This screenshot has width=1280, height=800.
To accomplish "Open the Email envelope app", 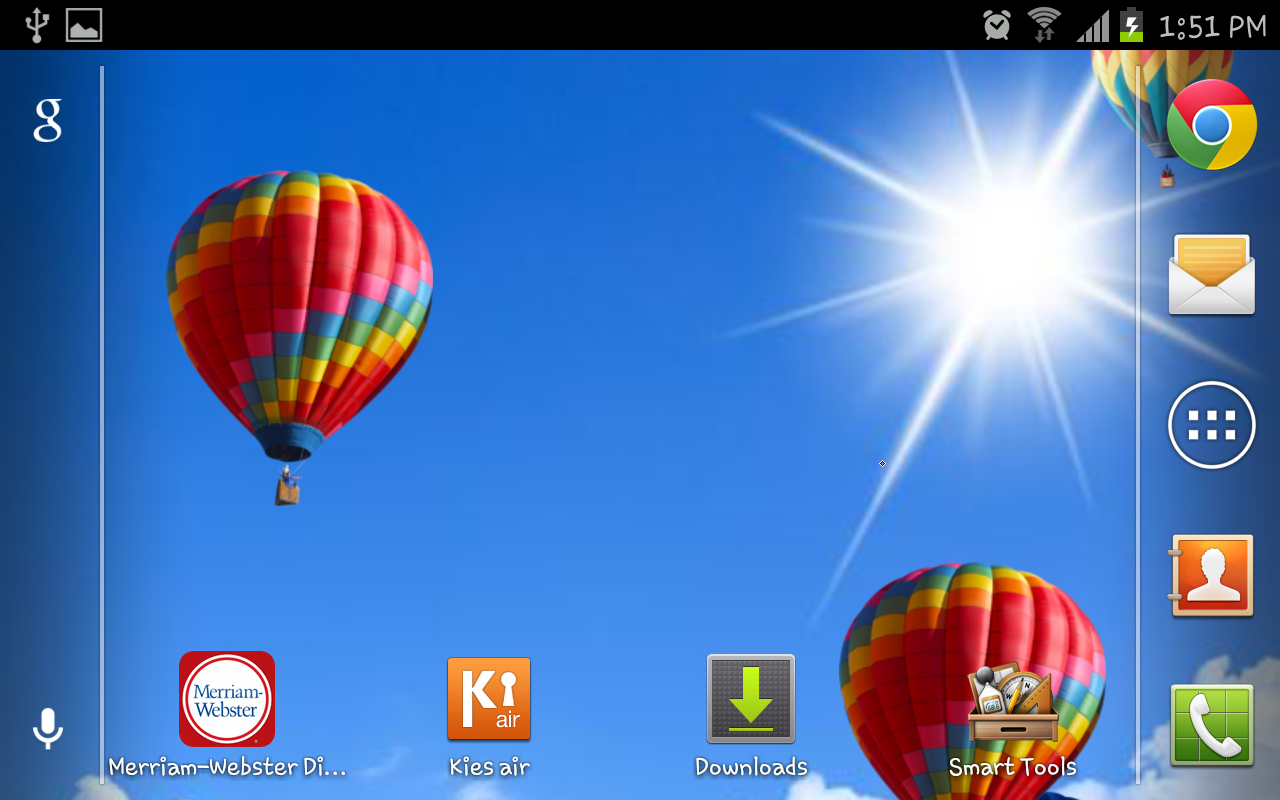I will point(1211,275).
